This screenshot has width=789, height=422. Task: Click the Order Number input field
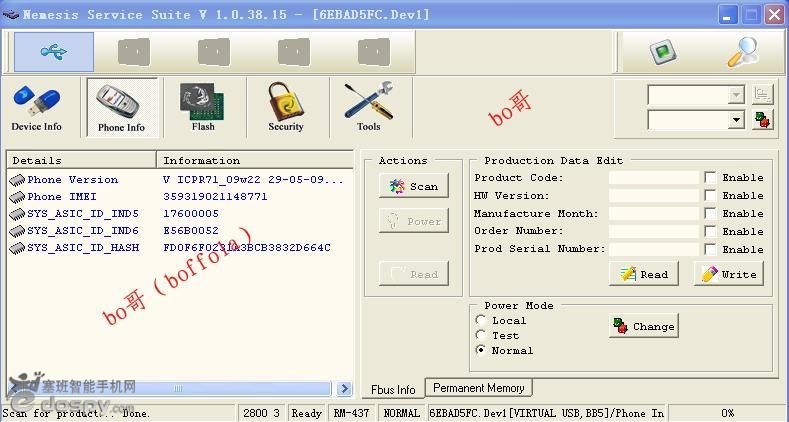[x=654, y=231]
